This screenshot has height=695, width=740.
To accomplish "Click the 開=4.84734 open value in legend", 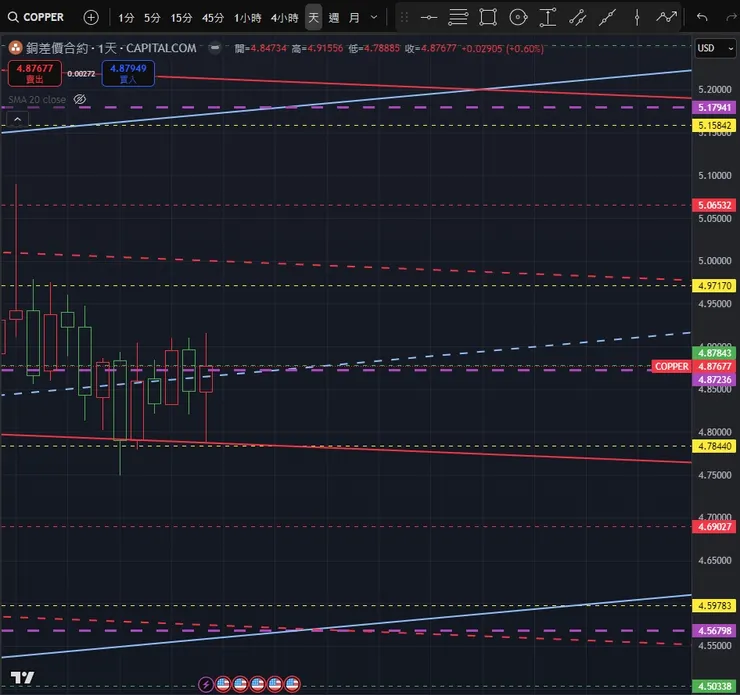I will pos(261,48).
